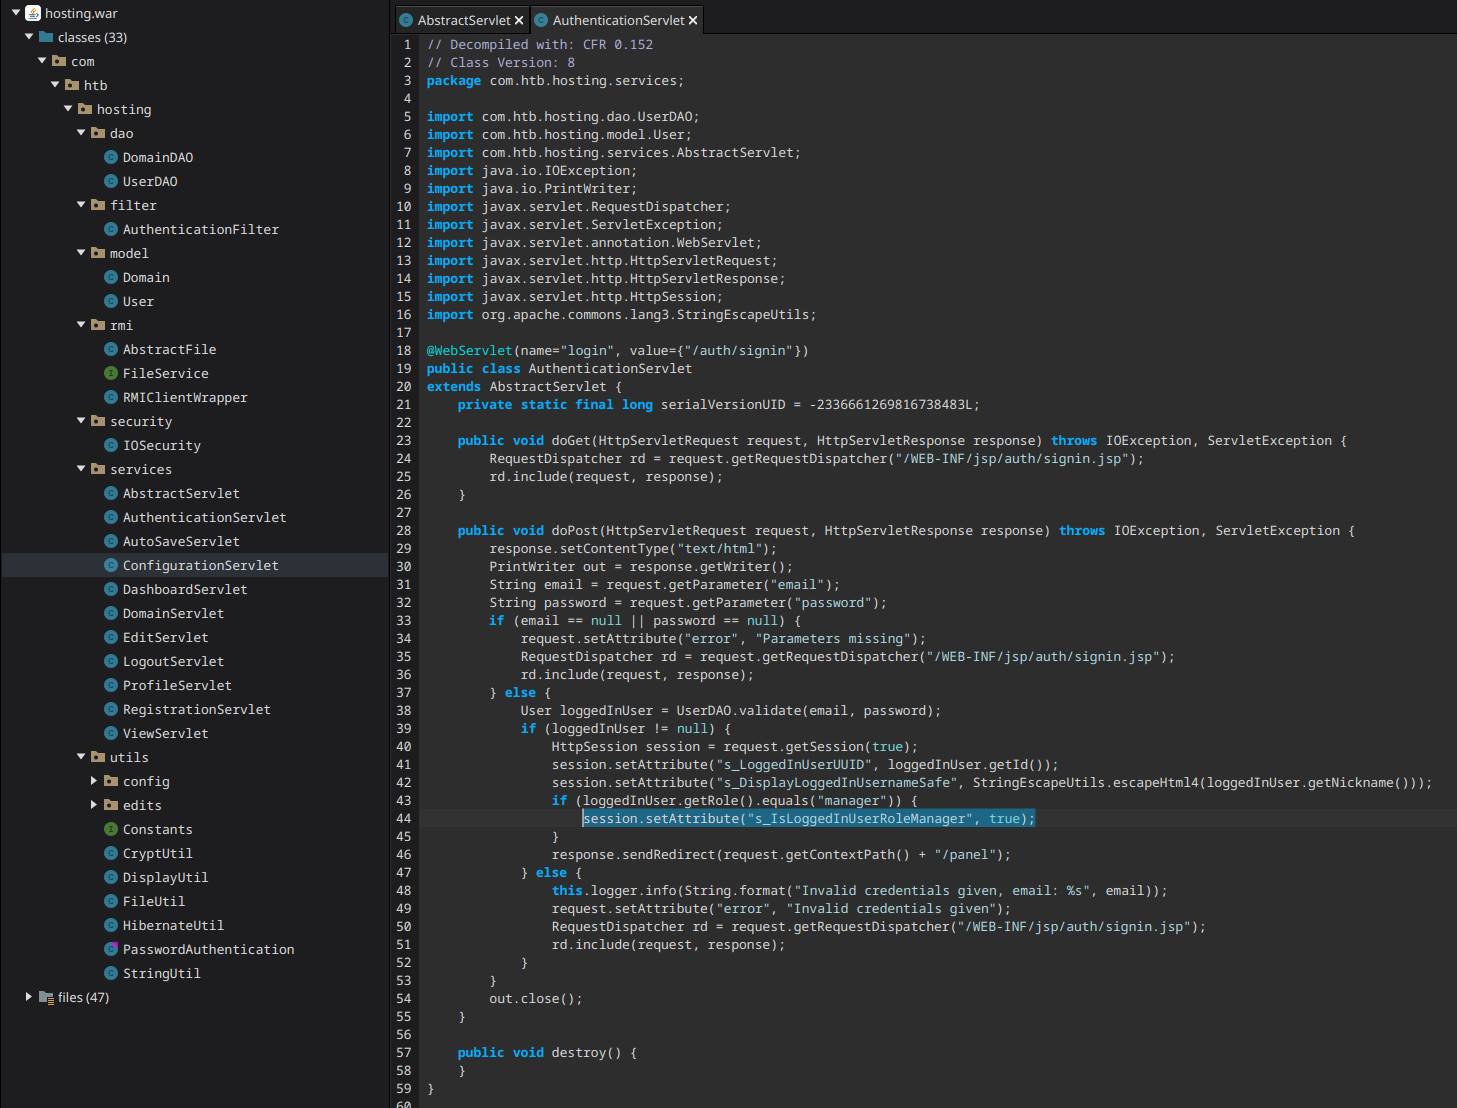Switch to the AbstractServlet tab
The height and width of the screenshot is (1108, 1457).
click(x=463, y=20)
